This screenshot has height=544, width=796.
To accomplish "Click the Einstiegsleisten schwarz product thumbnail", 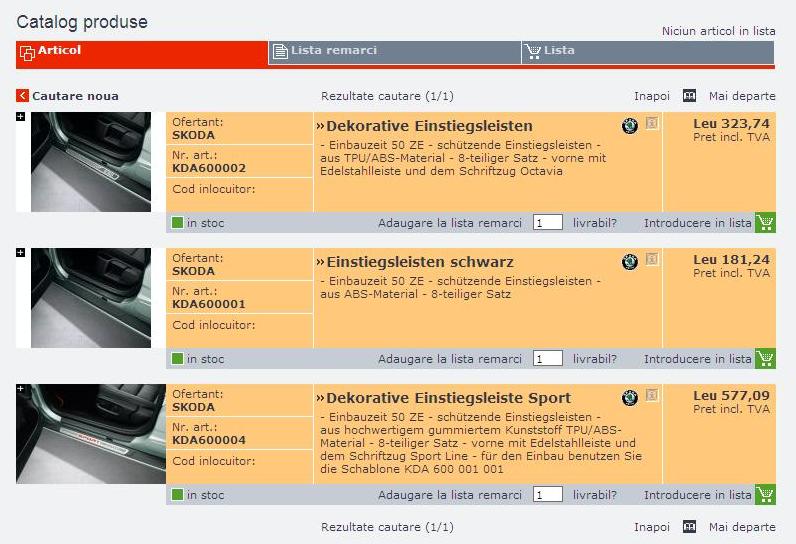I will click(90, 298).
